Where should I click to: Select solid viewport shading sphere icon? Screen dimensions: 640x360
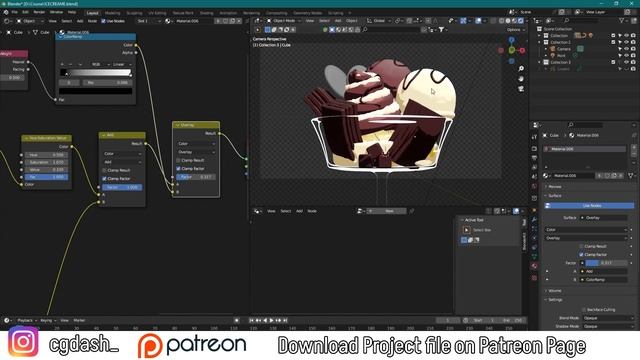(x=508, y=21)
